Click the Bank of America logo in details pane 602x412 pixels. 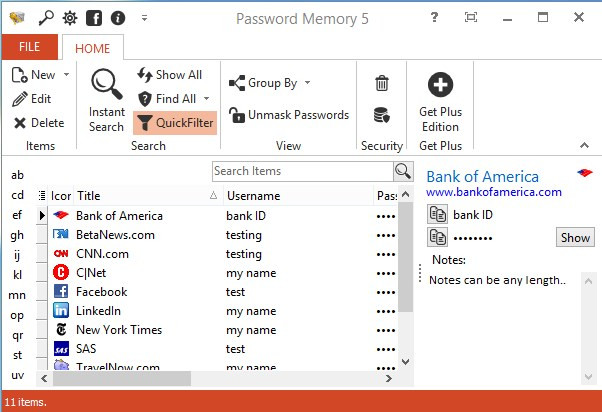point(585,173)
